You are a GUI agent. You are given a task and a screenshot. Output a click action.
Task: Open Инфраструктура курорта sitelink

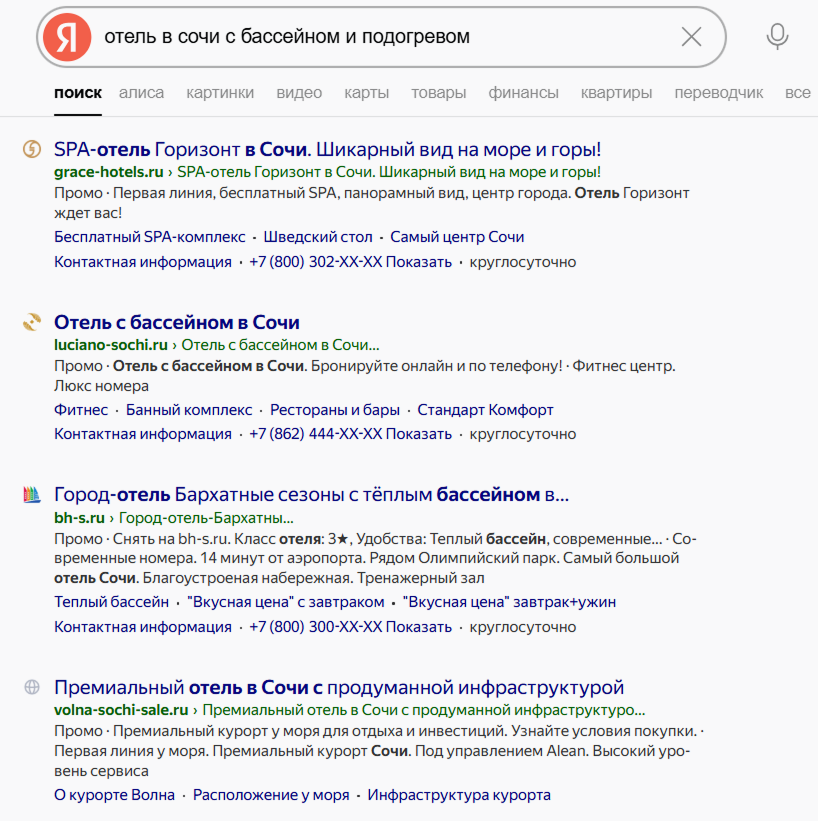click(459, 795)
